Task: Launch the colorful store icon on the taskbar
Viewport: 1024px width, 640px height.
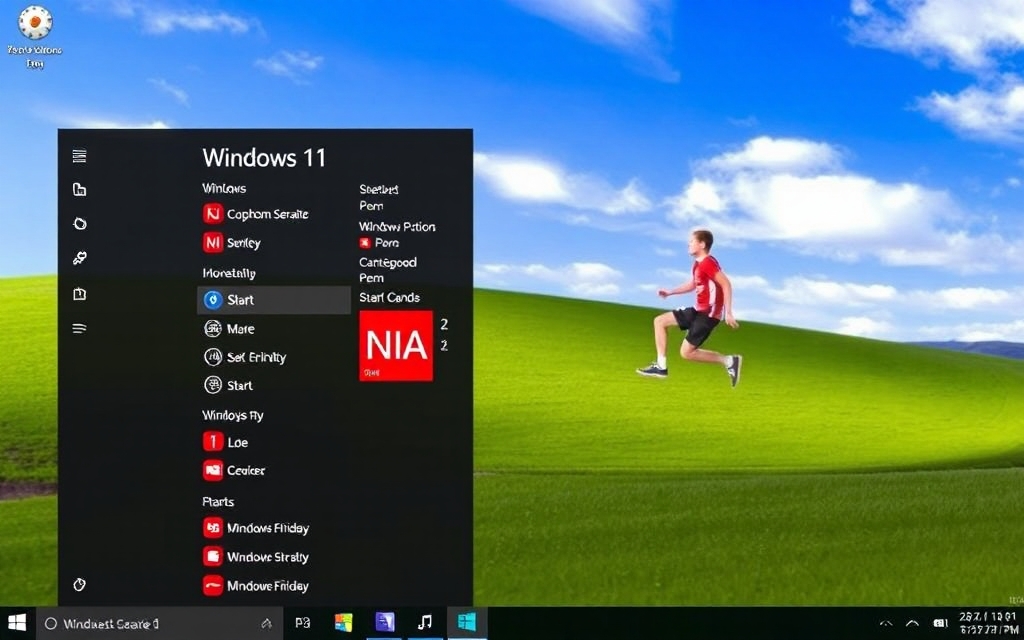Action: 344,623
